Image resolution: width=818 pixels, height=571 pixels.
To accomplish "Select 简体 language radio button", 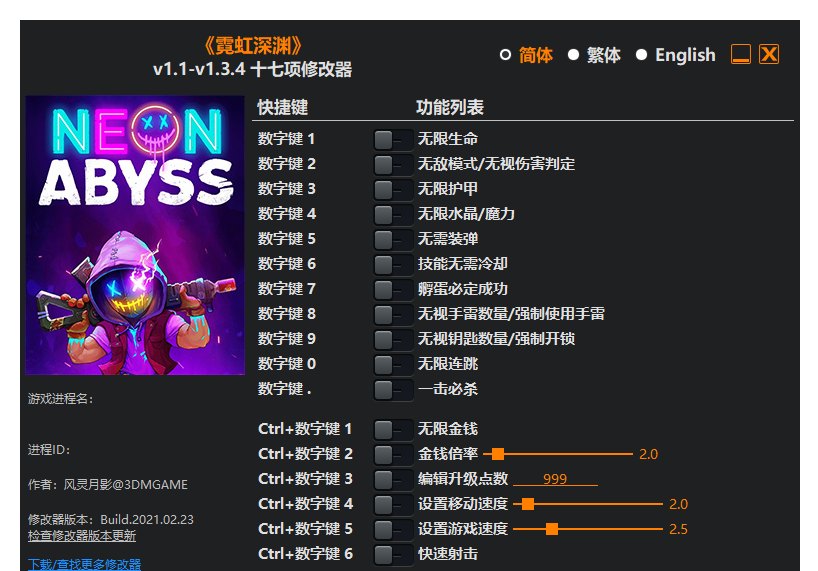I will 505,55.
